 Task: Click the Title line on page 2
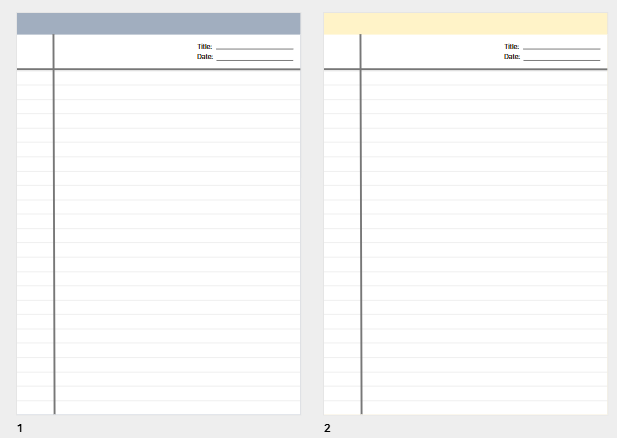[x=562, y=49]
